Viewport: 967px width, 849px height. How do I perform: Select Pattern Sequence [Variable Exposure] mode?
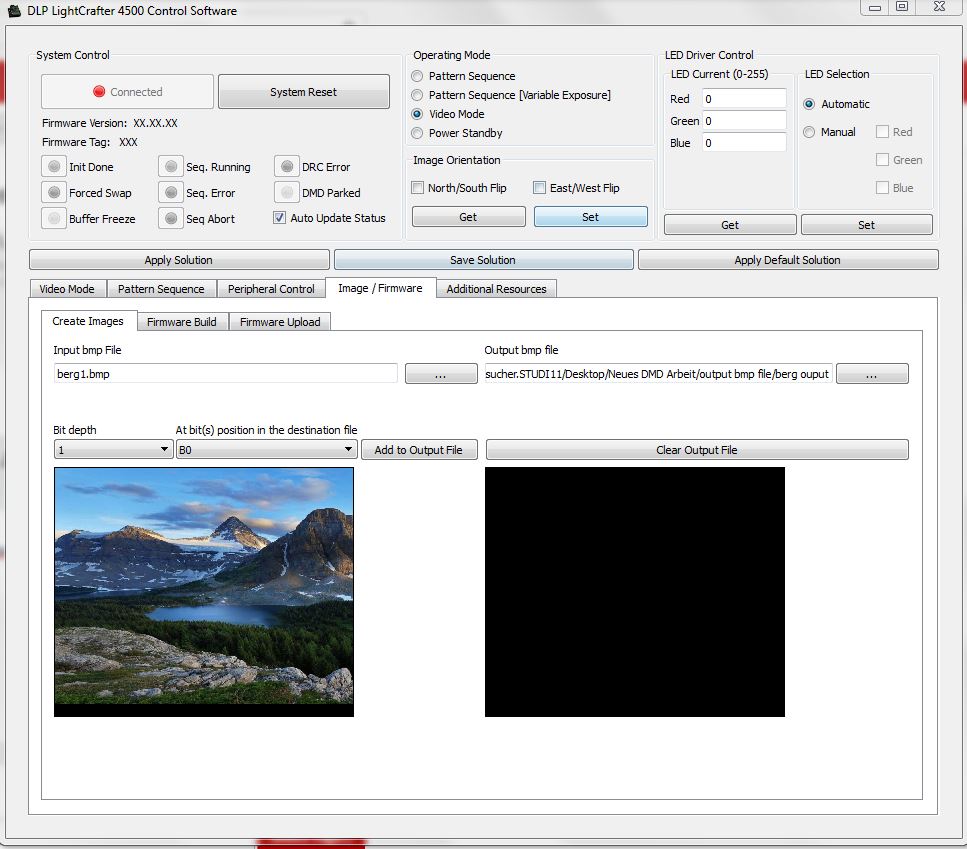418,95
